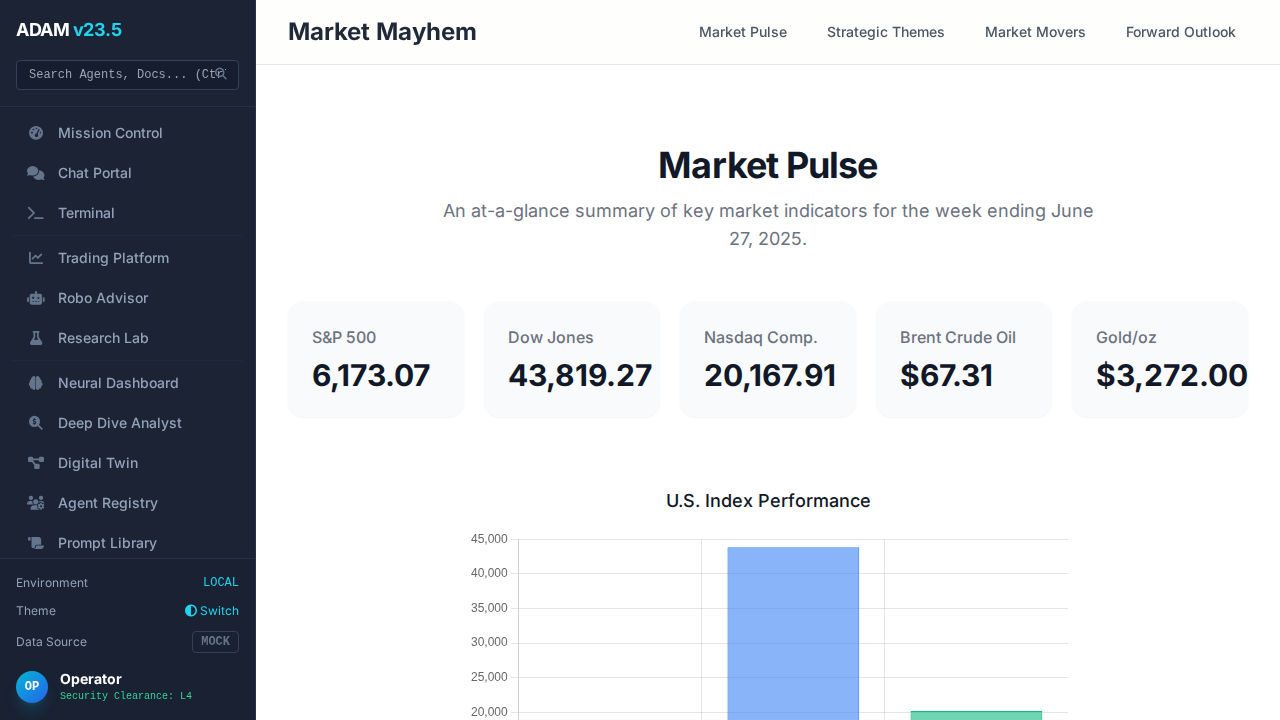Toggle the MOCK data source badge
1280x720 pixels.
pos(215,642)
